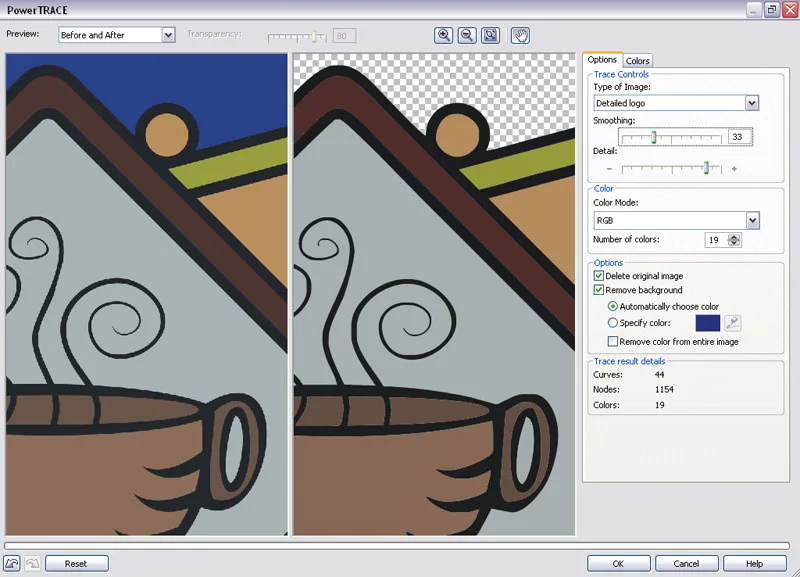This screenshot has height=577, width=800.
Task: Click the Zoom to Fit icon
Action: (489, 35)
